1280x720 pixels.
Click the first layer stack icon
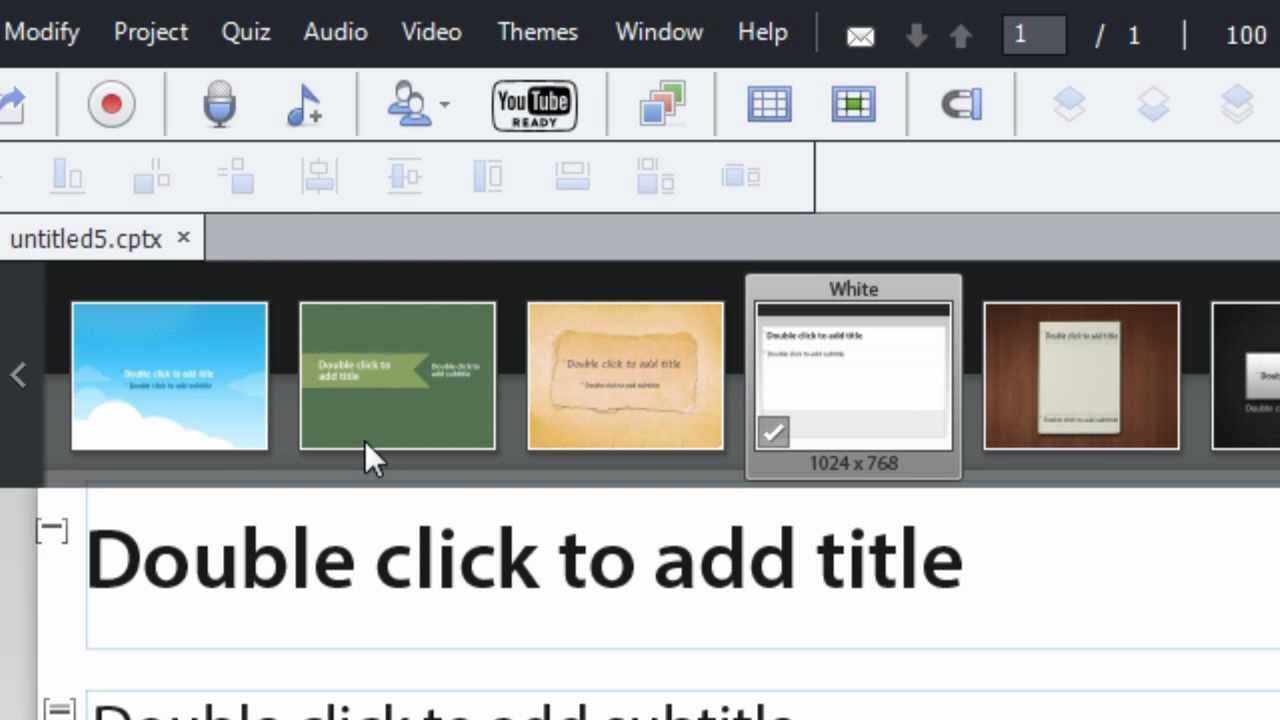click(x=1069, y=104)
